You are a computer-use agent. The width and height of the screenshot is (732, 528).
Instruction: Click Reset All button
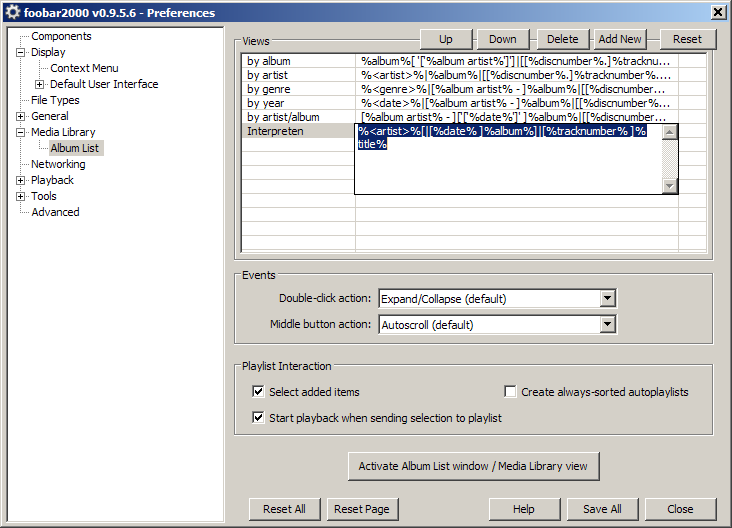point(284,509)
